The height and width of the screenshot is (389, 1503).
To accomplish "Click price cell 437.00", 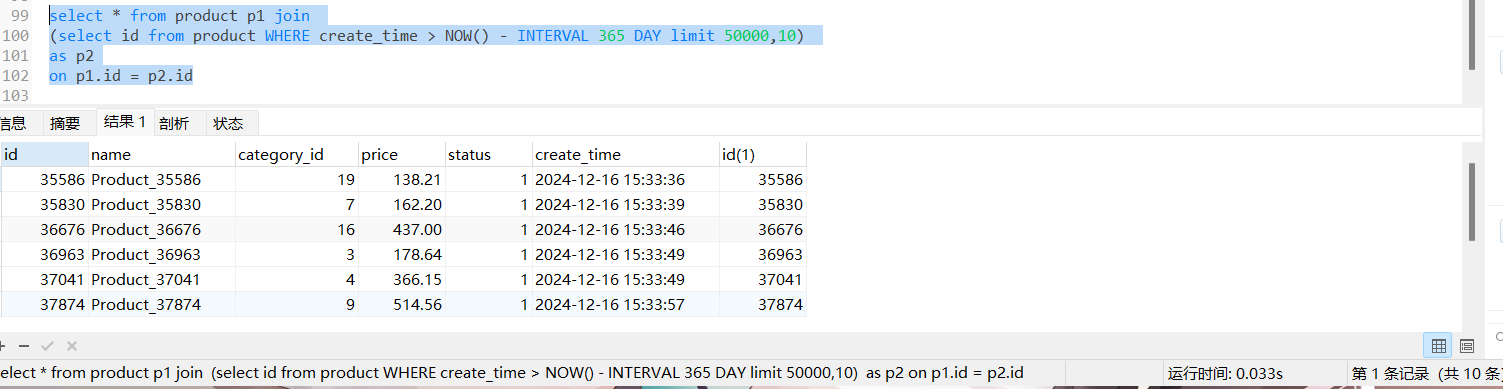I will pyautogui.click(x=401, y=229).
